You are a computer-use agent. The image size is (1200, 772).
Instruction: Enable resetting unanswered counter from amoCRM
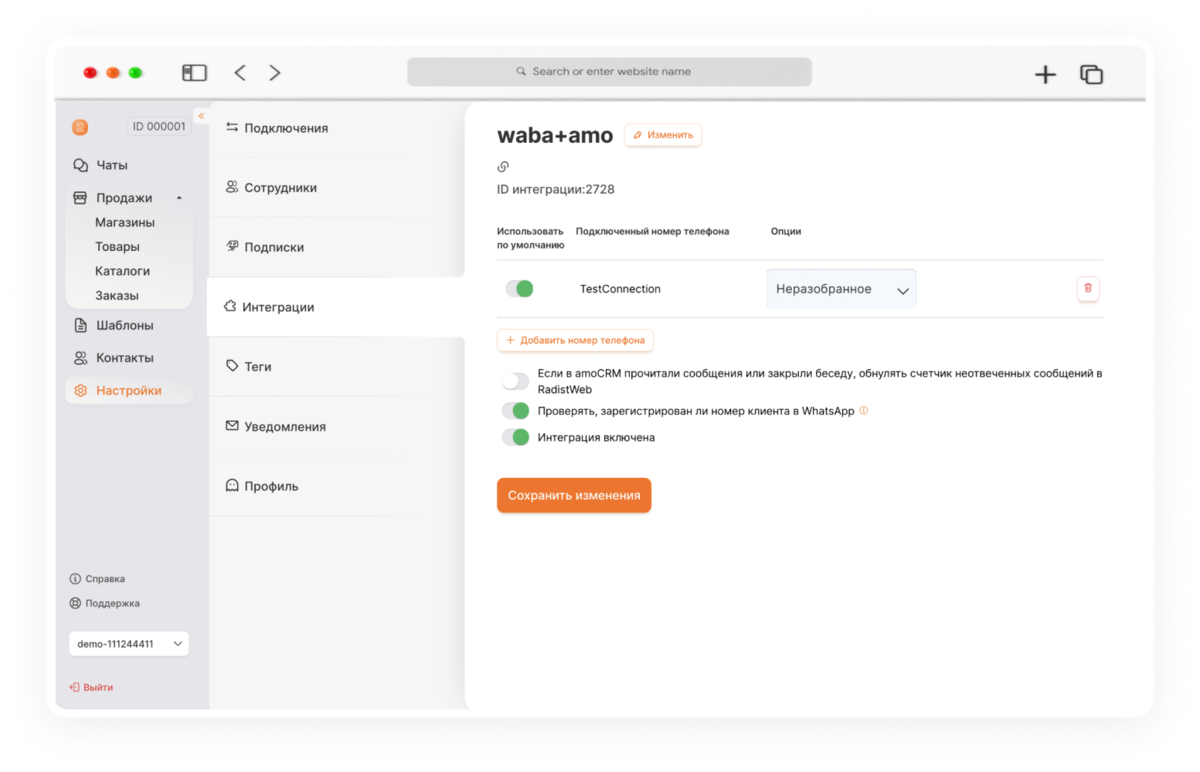(515, 381)
